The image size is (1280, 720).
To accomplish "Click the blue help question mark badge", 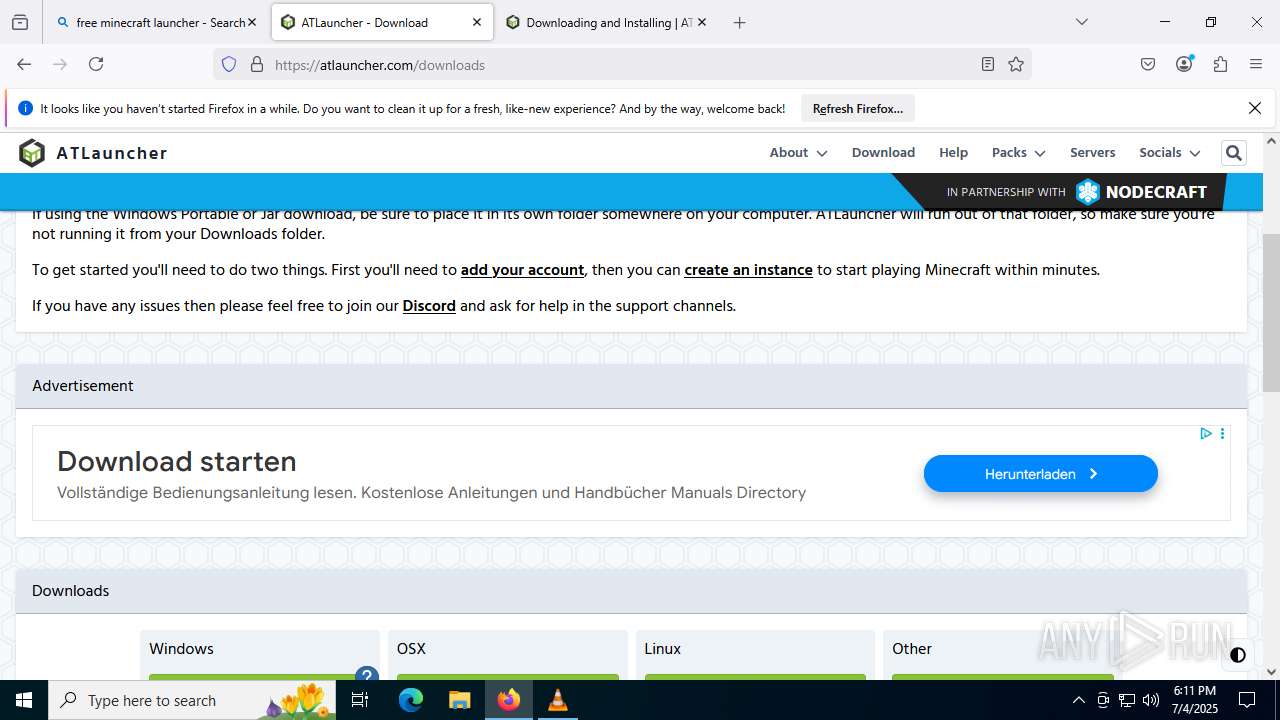I will (x=367, y=675).
